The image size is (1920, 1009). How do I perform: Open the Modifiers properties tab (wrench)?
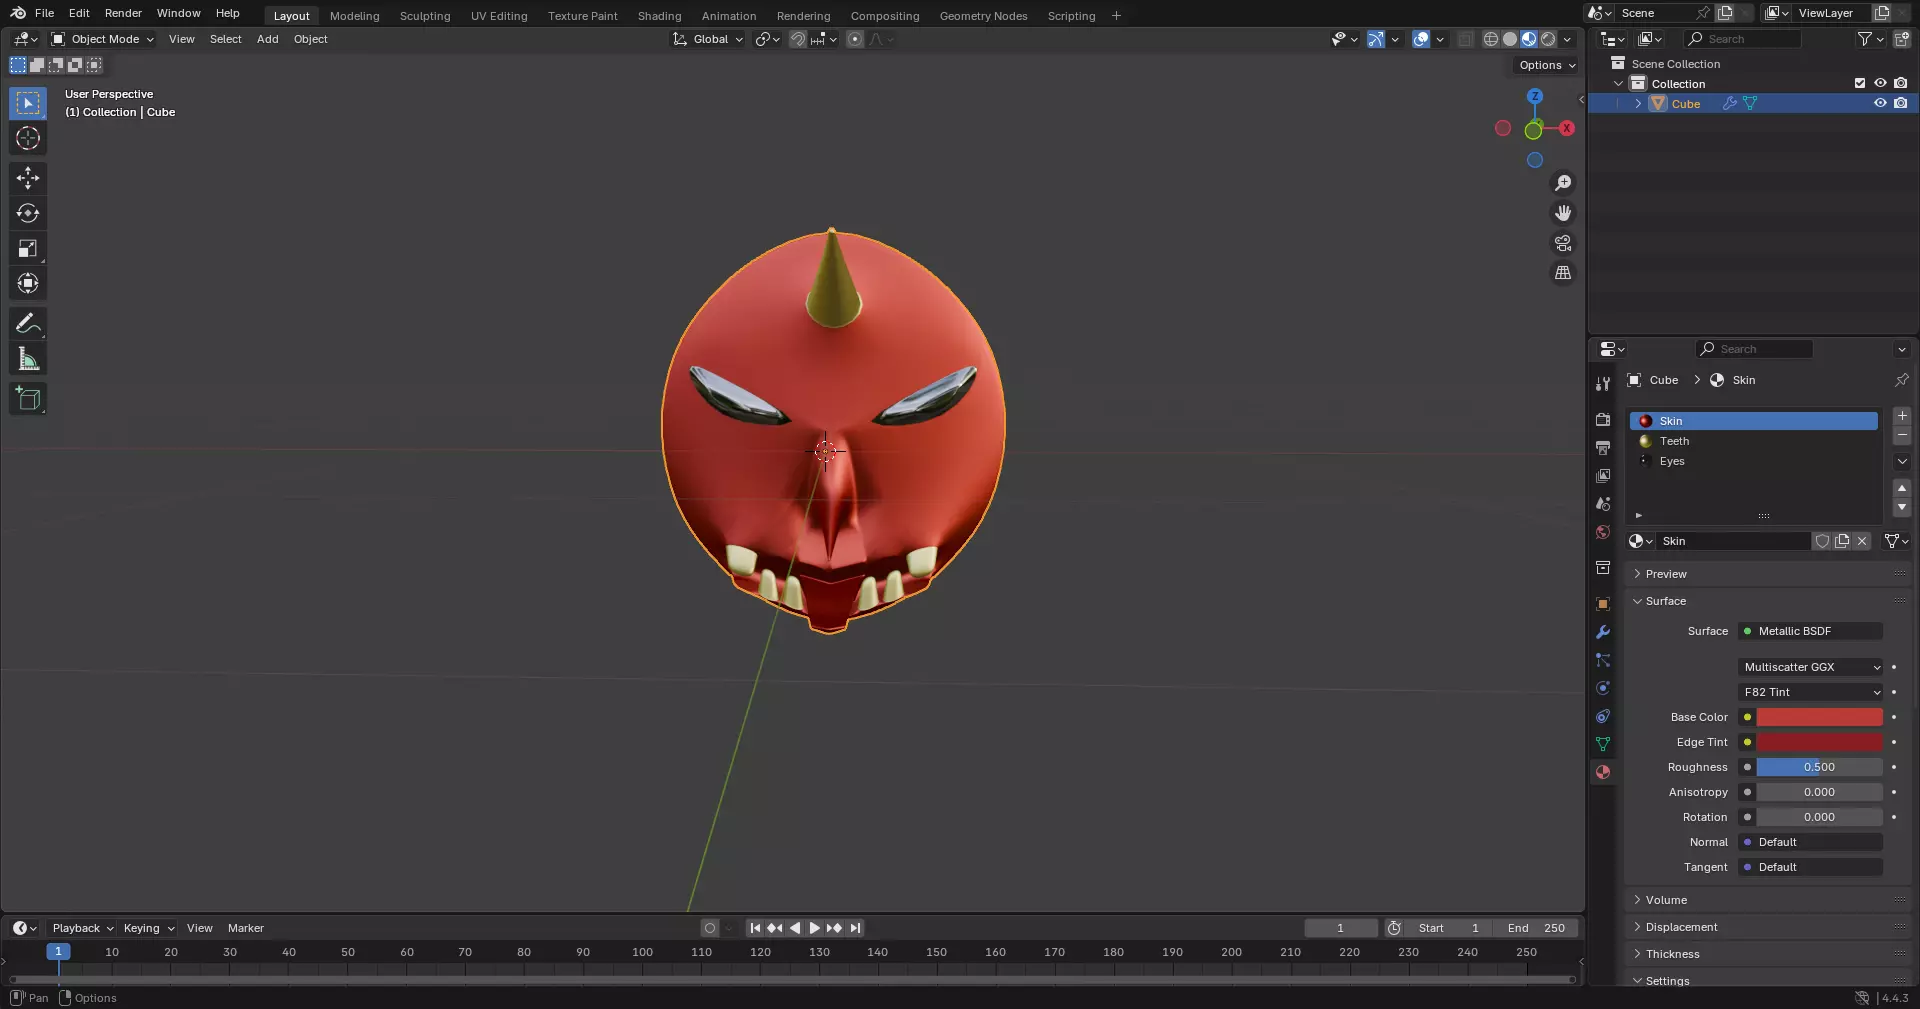click(1603, 632)
